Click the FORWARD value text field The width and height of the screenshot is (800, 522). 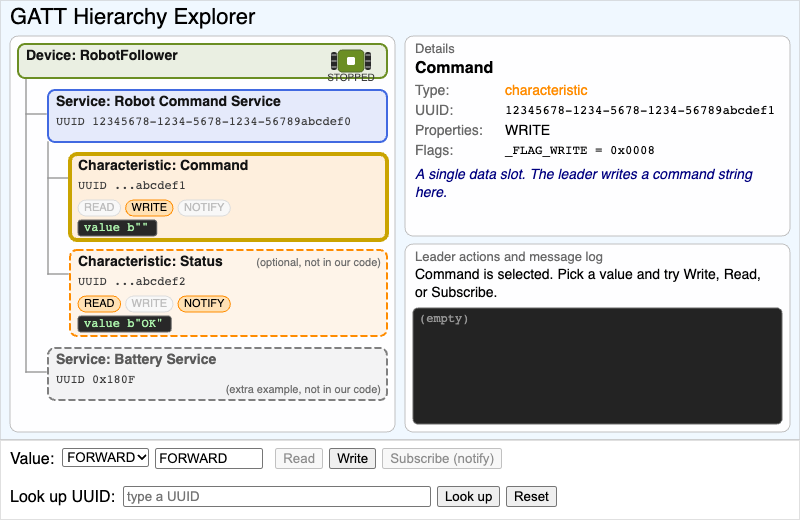(x=209, y=458)
